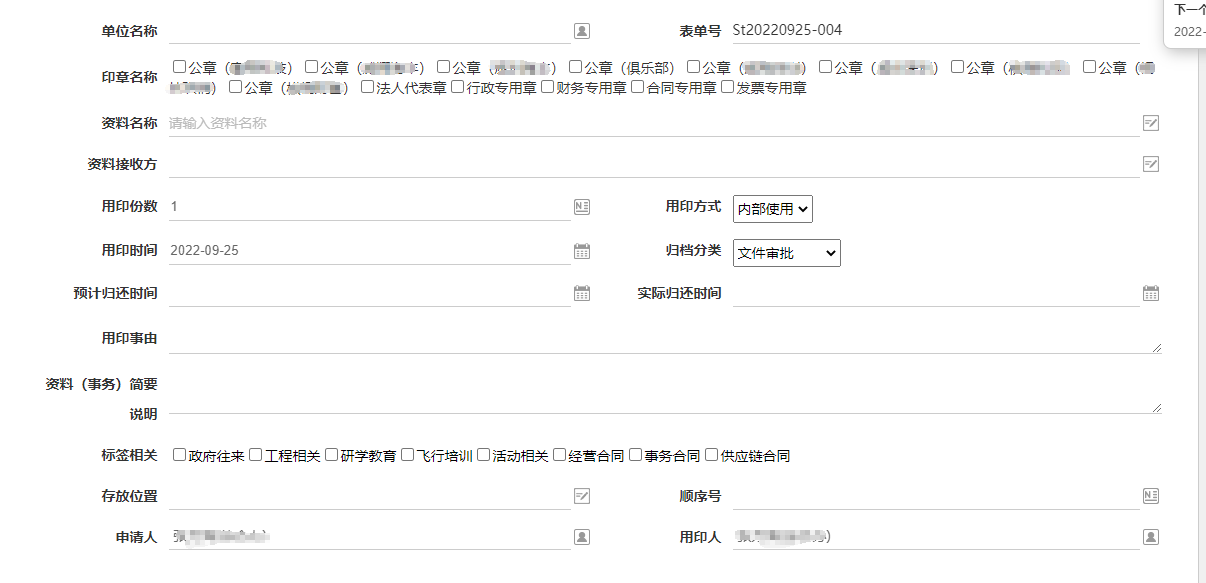
Task: Click the selection icon beside 存放位置
Action: click(x=581, y=495)
